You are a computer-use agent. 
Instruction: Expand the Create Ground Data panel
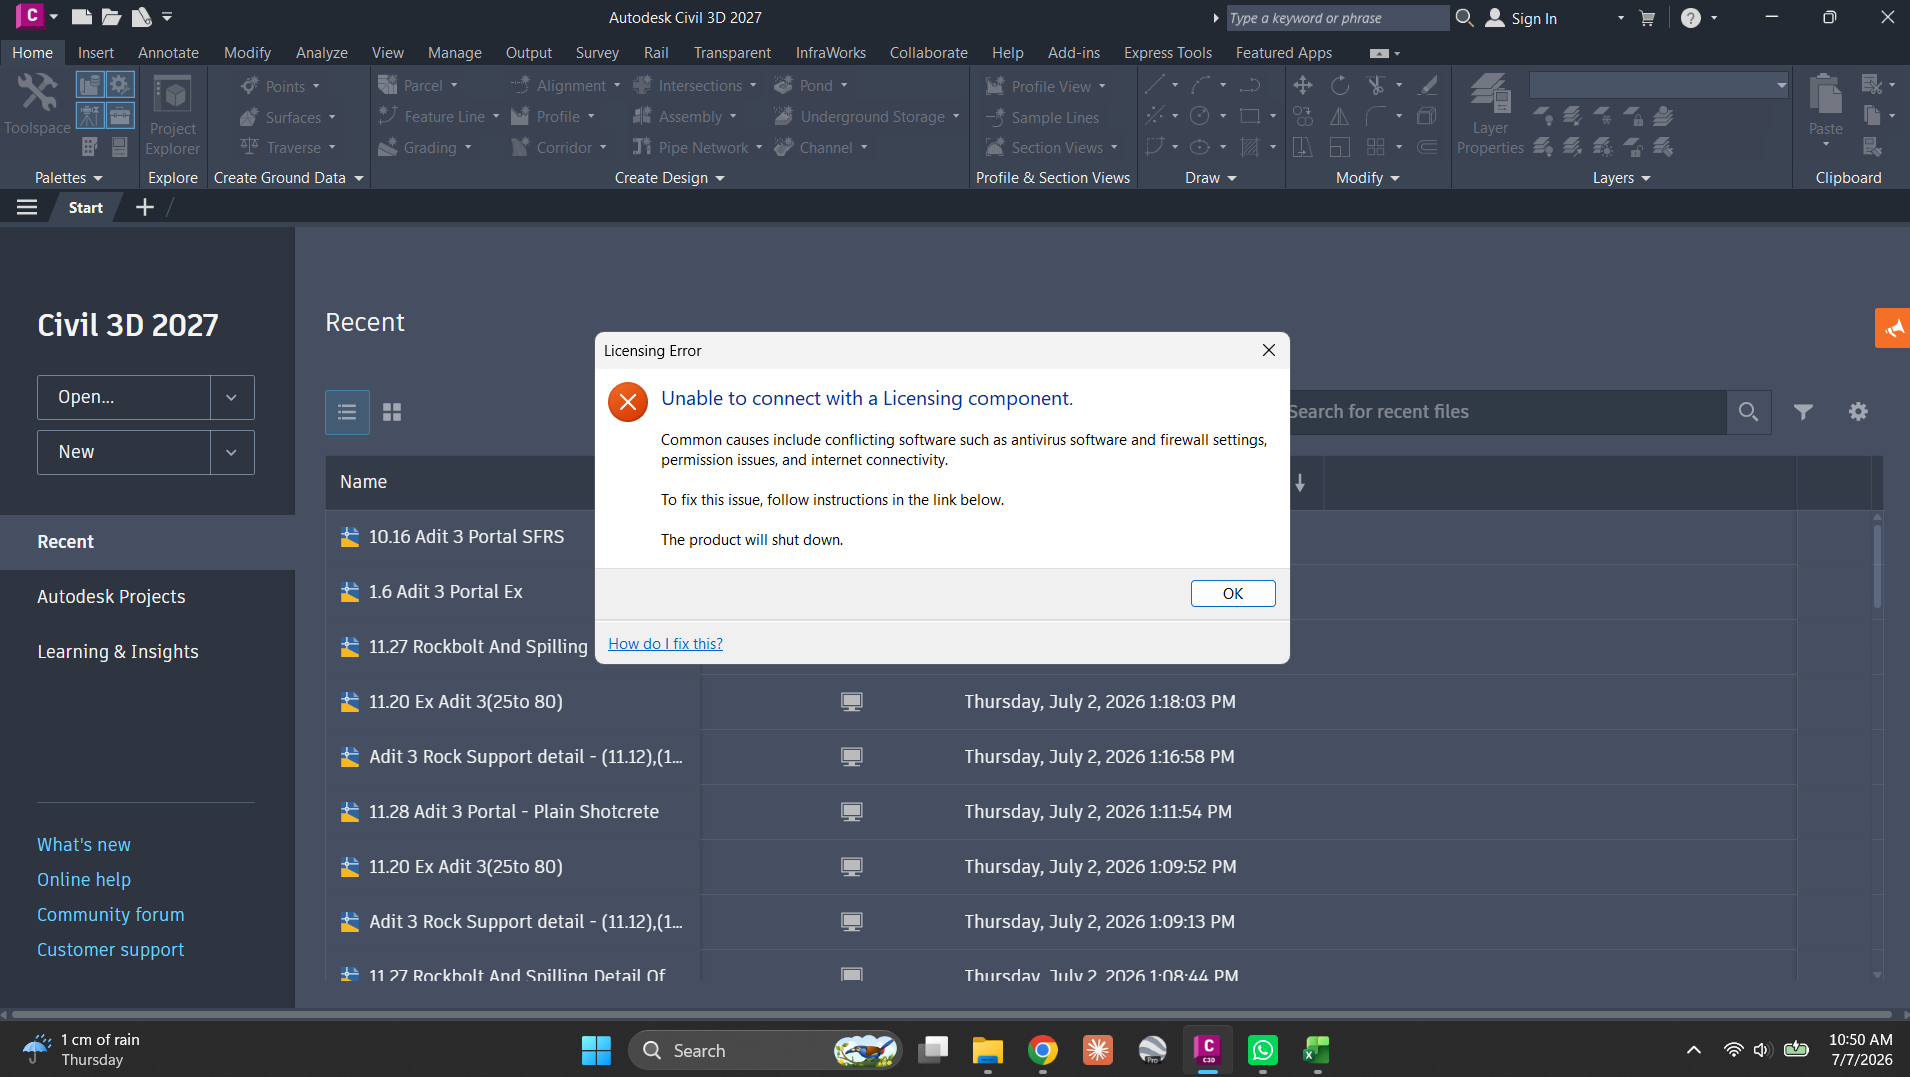pos(288,178)
